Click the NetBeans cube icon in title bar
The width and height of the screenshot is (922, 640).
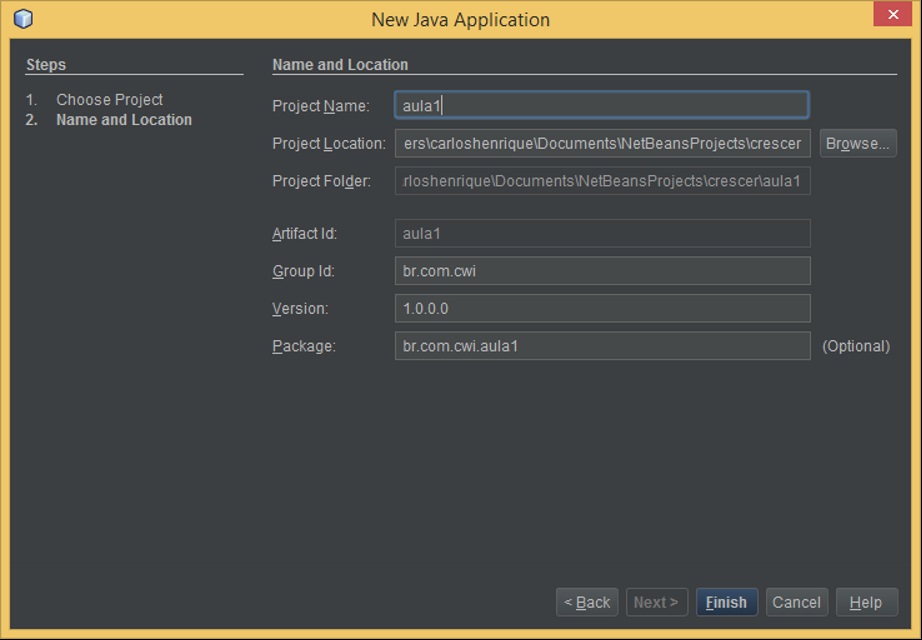pyautogui.click(x=24, y=19)
